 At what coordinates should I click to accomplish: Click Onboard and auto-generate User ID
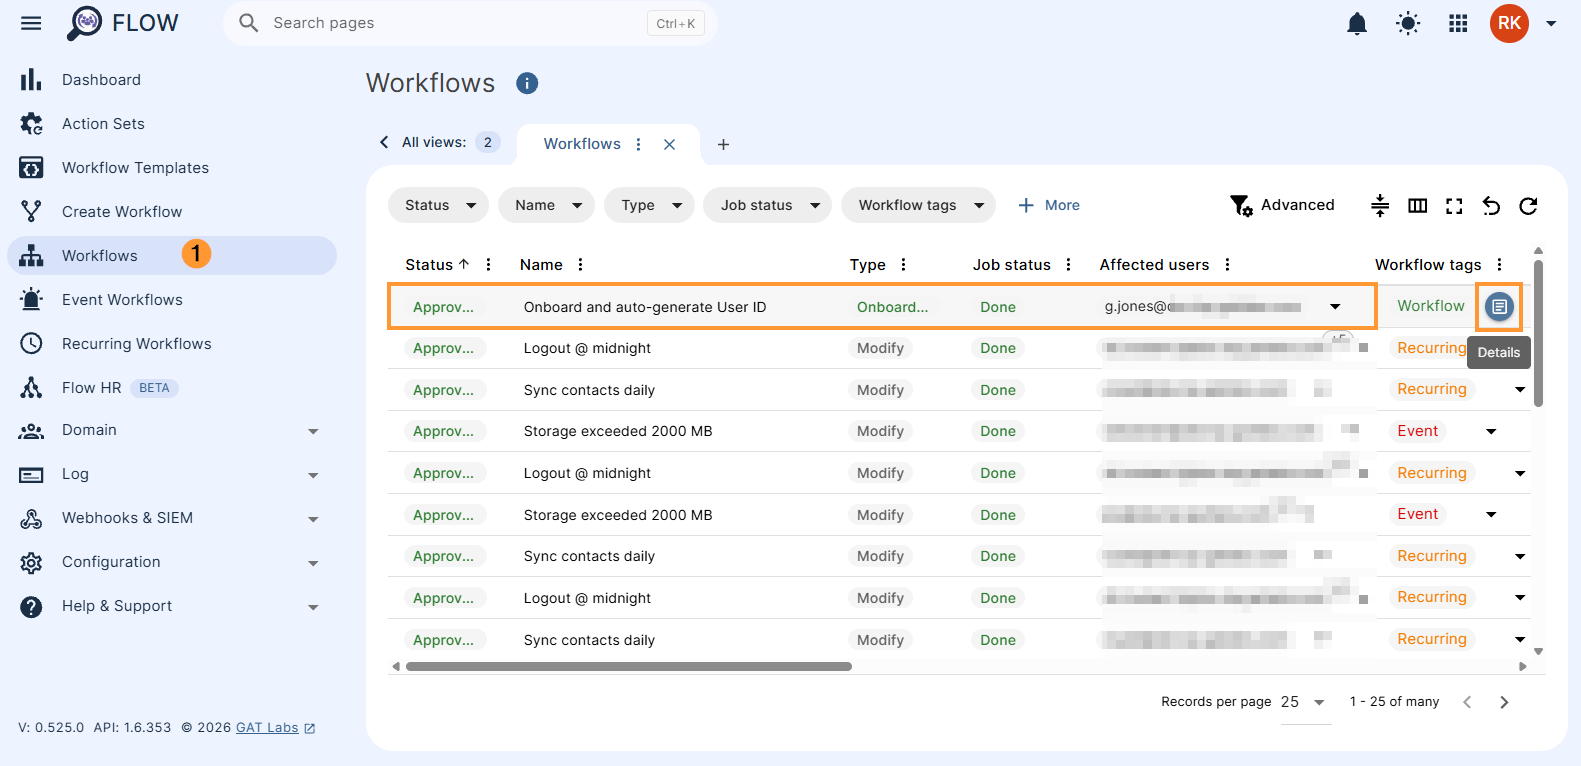645,307
